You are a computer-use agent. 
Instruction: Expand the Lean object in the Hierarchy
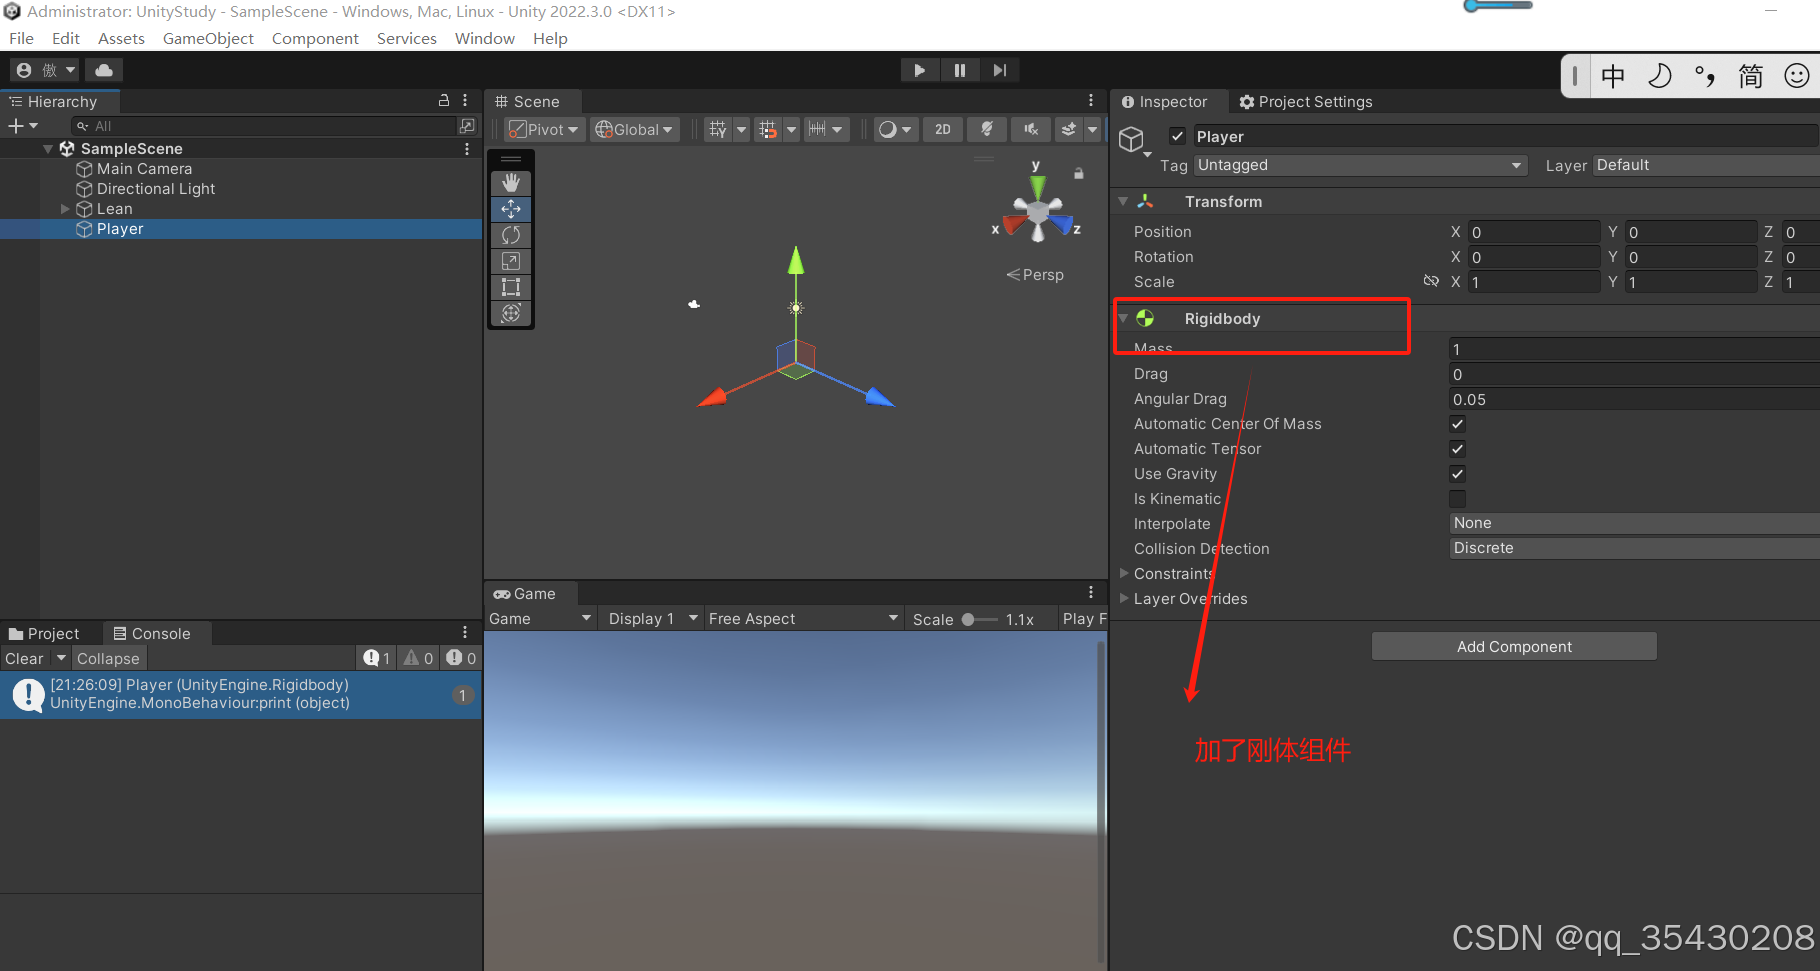click(65, 209)
